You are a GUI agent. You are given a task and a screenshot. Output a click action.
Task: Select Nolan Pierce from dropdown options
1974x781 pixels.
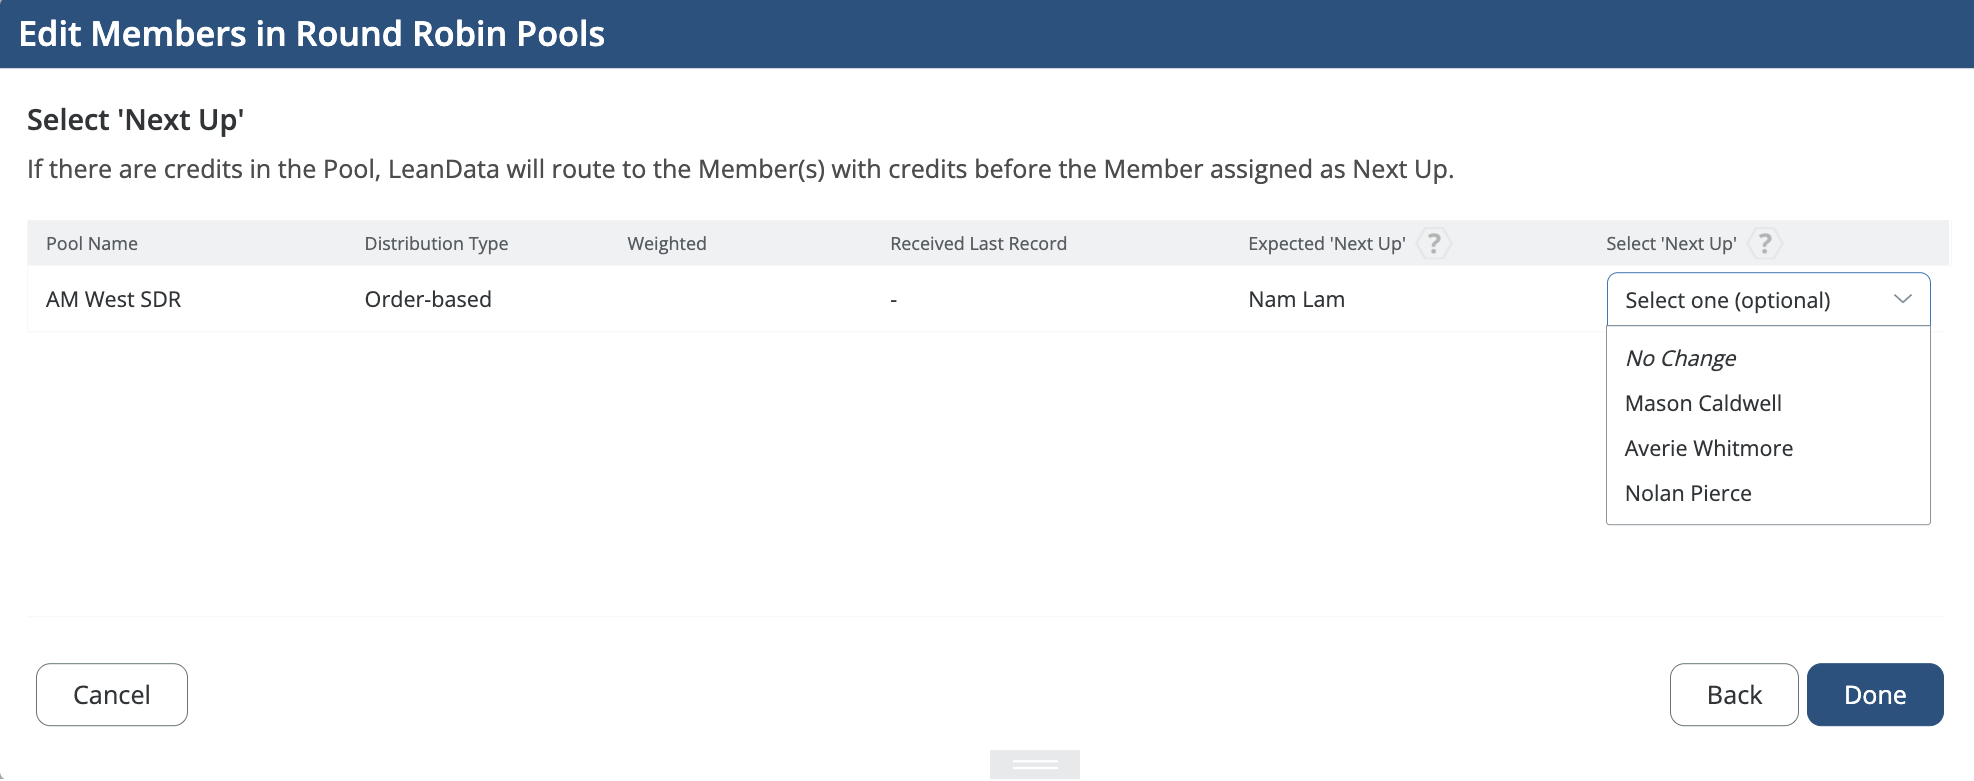click(x=1688, y=493)
